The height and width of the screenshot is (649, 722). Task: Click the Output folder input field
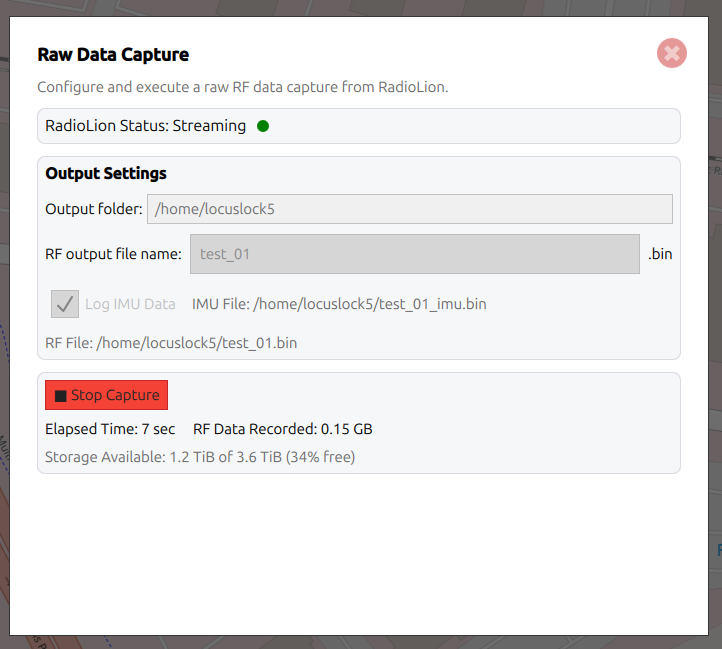pyautogui.click(x=410, y=209)
